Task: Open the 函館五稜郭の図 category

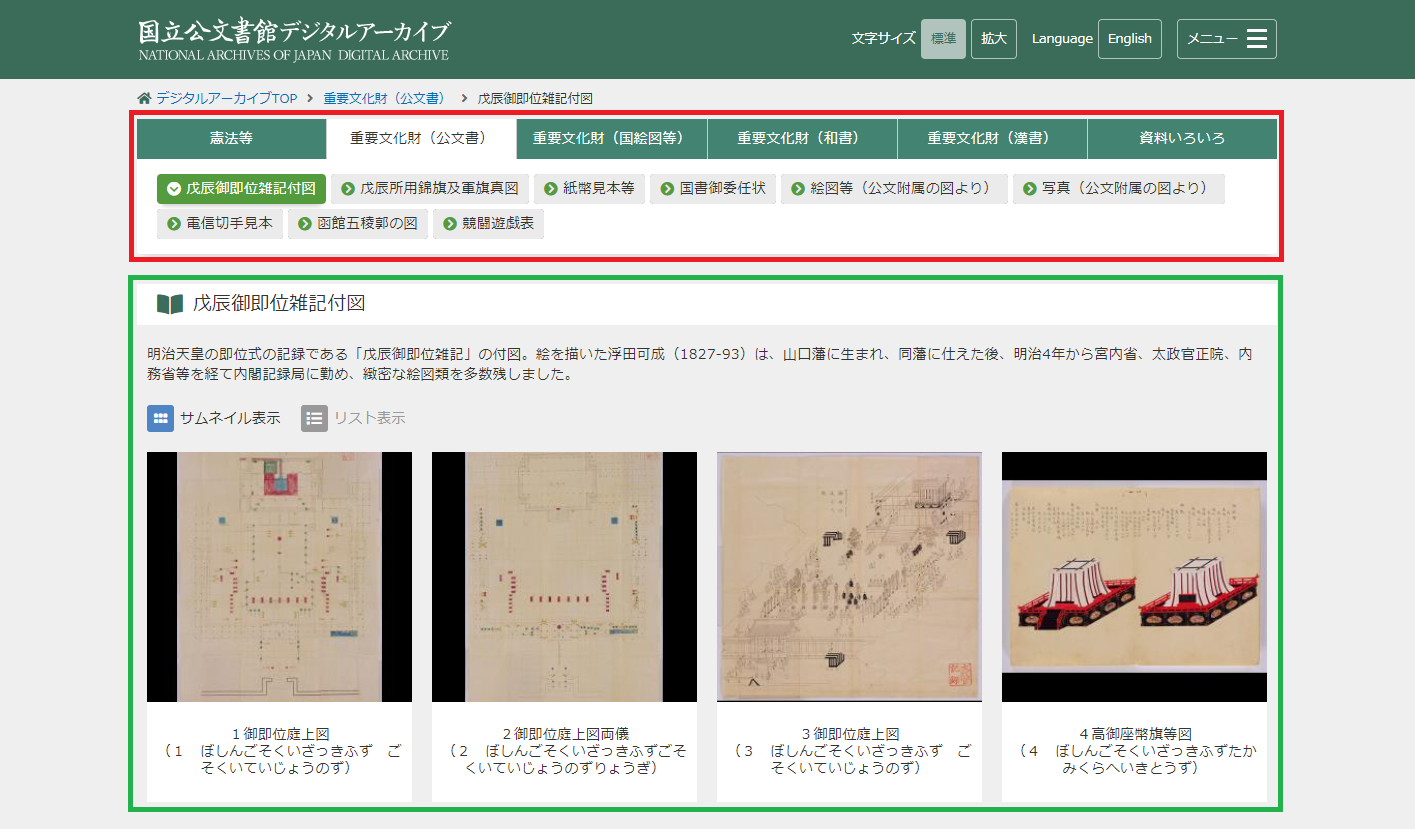Action: click(x=358, y=224)
